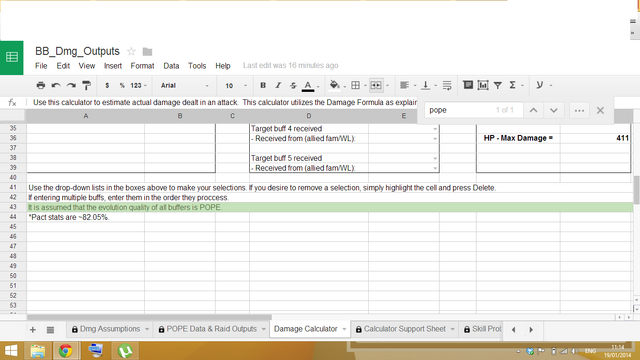Open Damage Calculator tab menu arrow
The height and width of the screenshot is (360, 640).
point(344,329)
